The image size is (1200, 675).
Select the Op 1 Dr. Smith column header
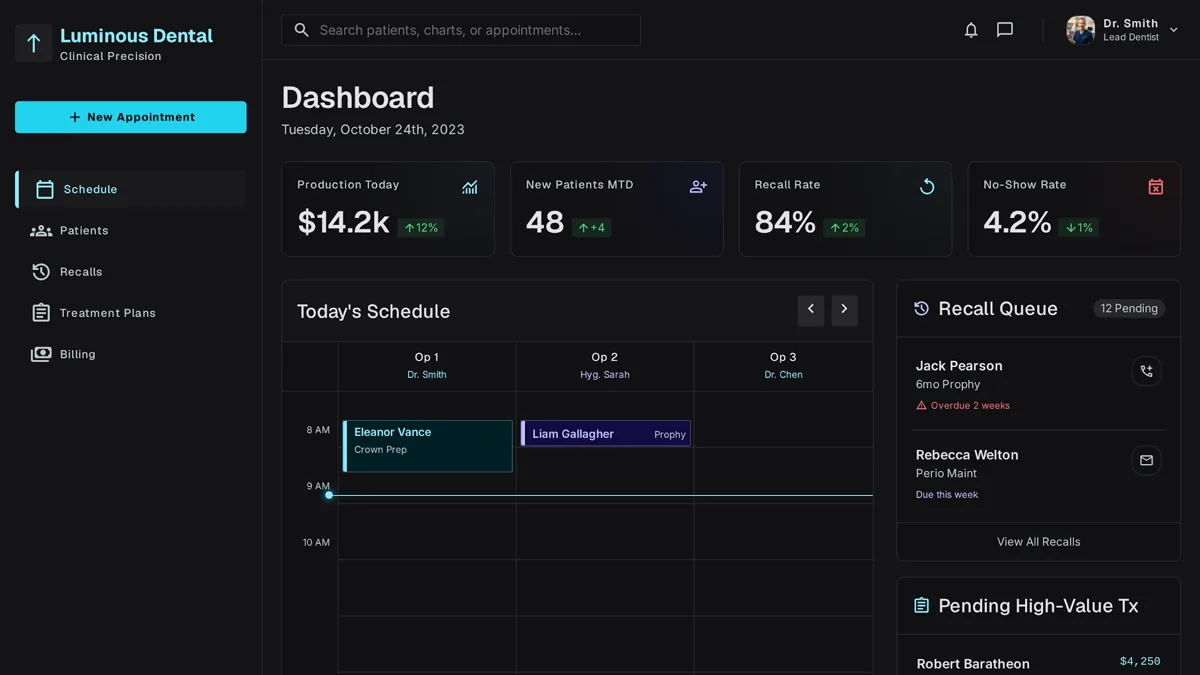[427, 366]
